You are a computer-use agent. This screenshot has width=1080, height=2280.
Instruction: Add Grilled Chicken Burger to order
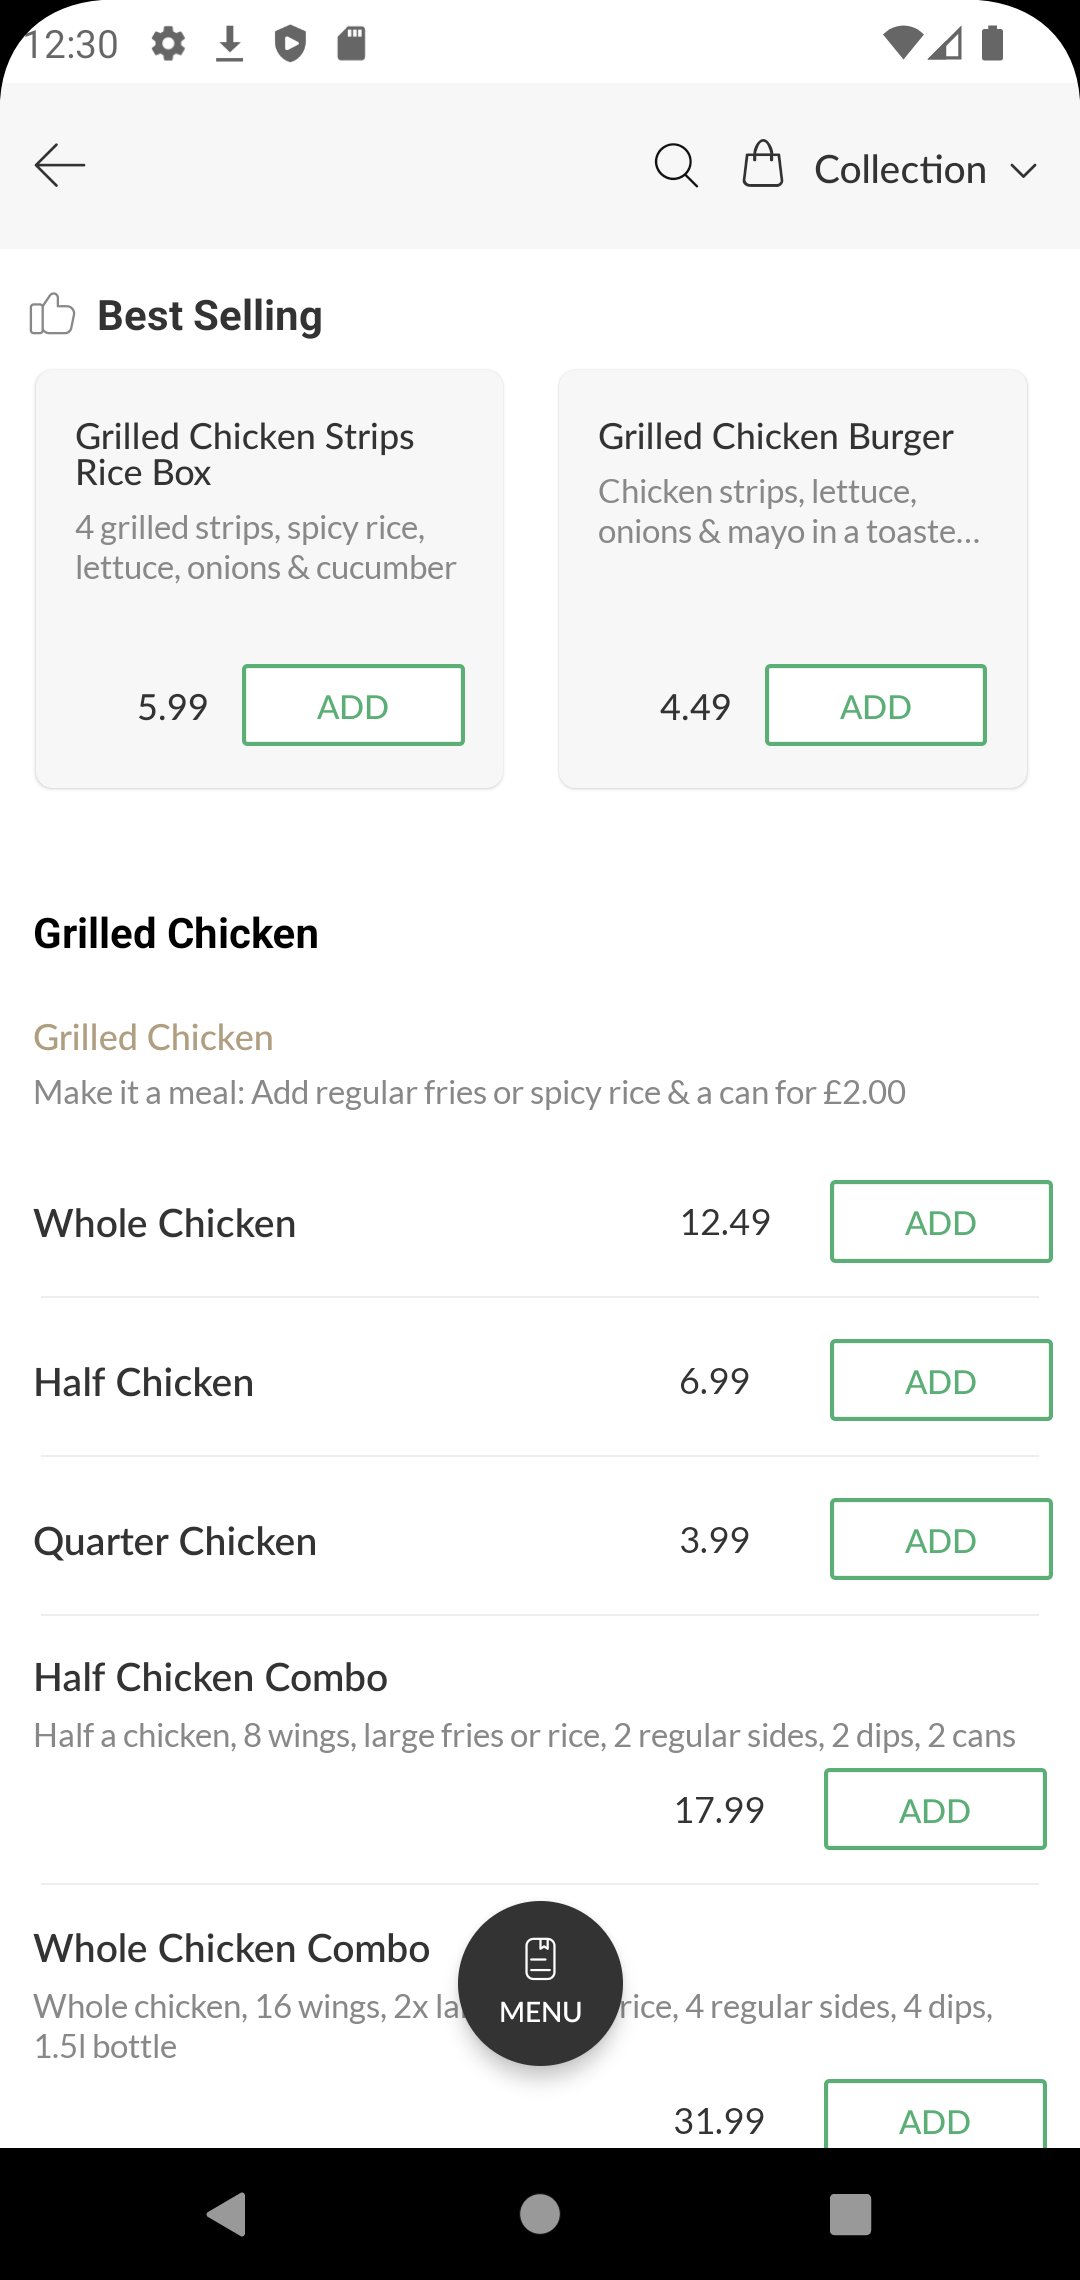tap(875, 706)
